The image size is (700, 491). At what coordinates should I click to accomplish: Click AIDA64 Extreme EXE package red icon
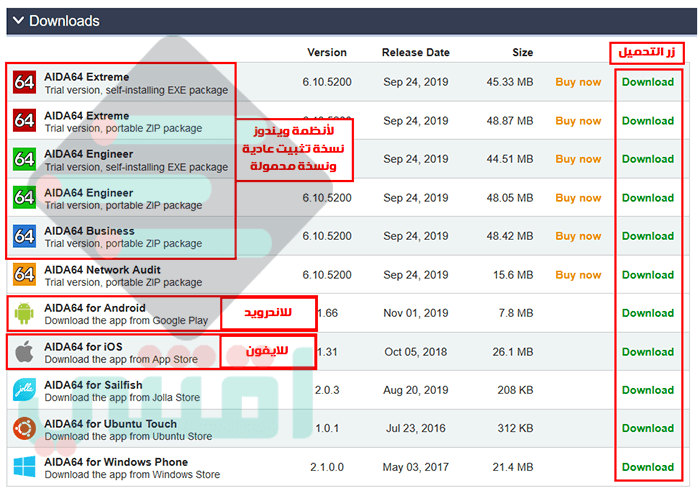click(x=24, y=82)
